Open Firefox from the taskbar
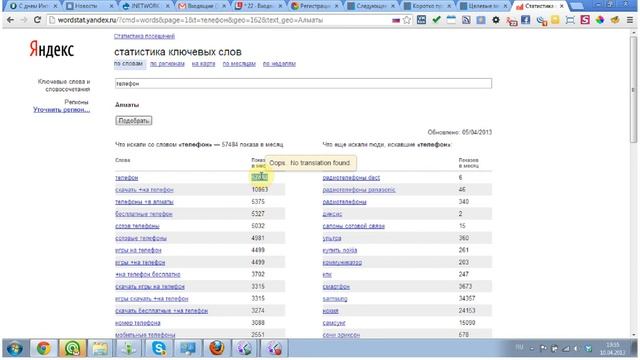640x360 pixels. [x=217, y=349]
